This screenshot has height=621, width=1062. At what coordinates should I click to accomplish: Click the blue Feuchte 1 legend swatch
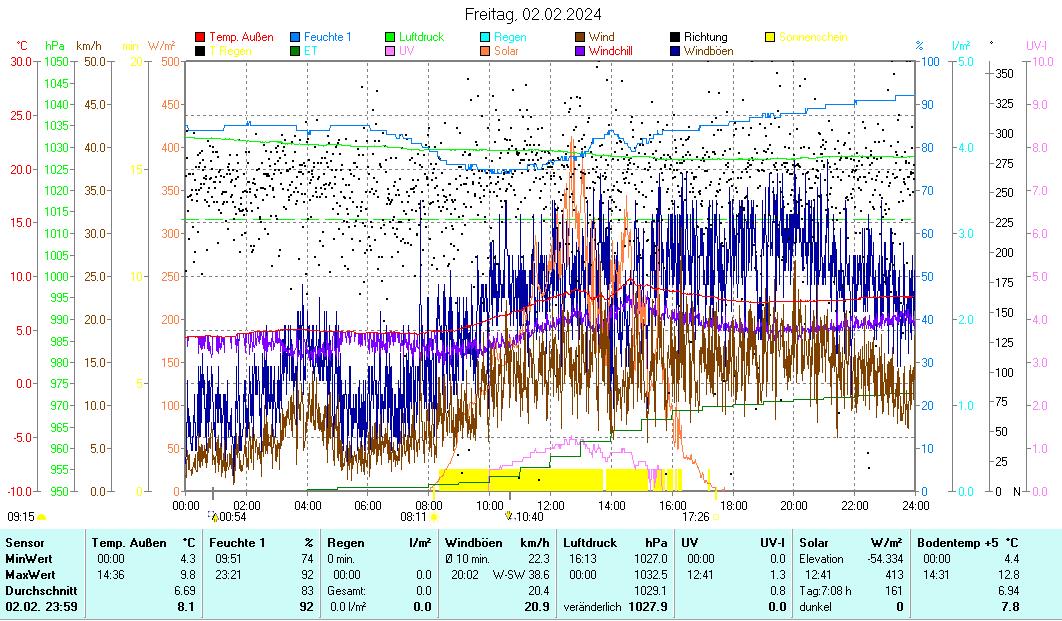(295, 37)
